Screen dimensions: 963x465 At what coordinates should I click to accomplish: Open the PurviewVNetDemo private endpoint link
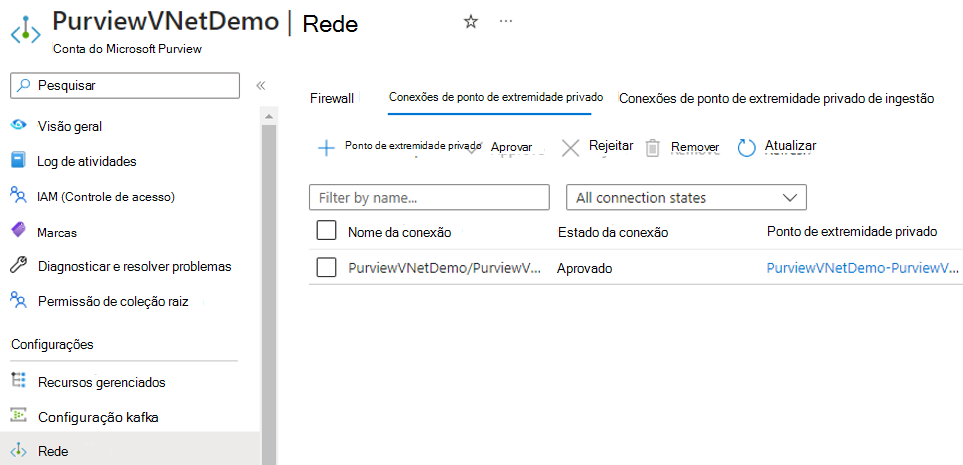point(862,268)
